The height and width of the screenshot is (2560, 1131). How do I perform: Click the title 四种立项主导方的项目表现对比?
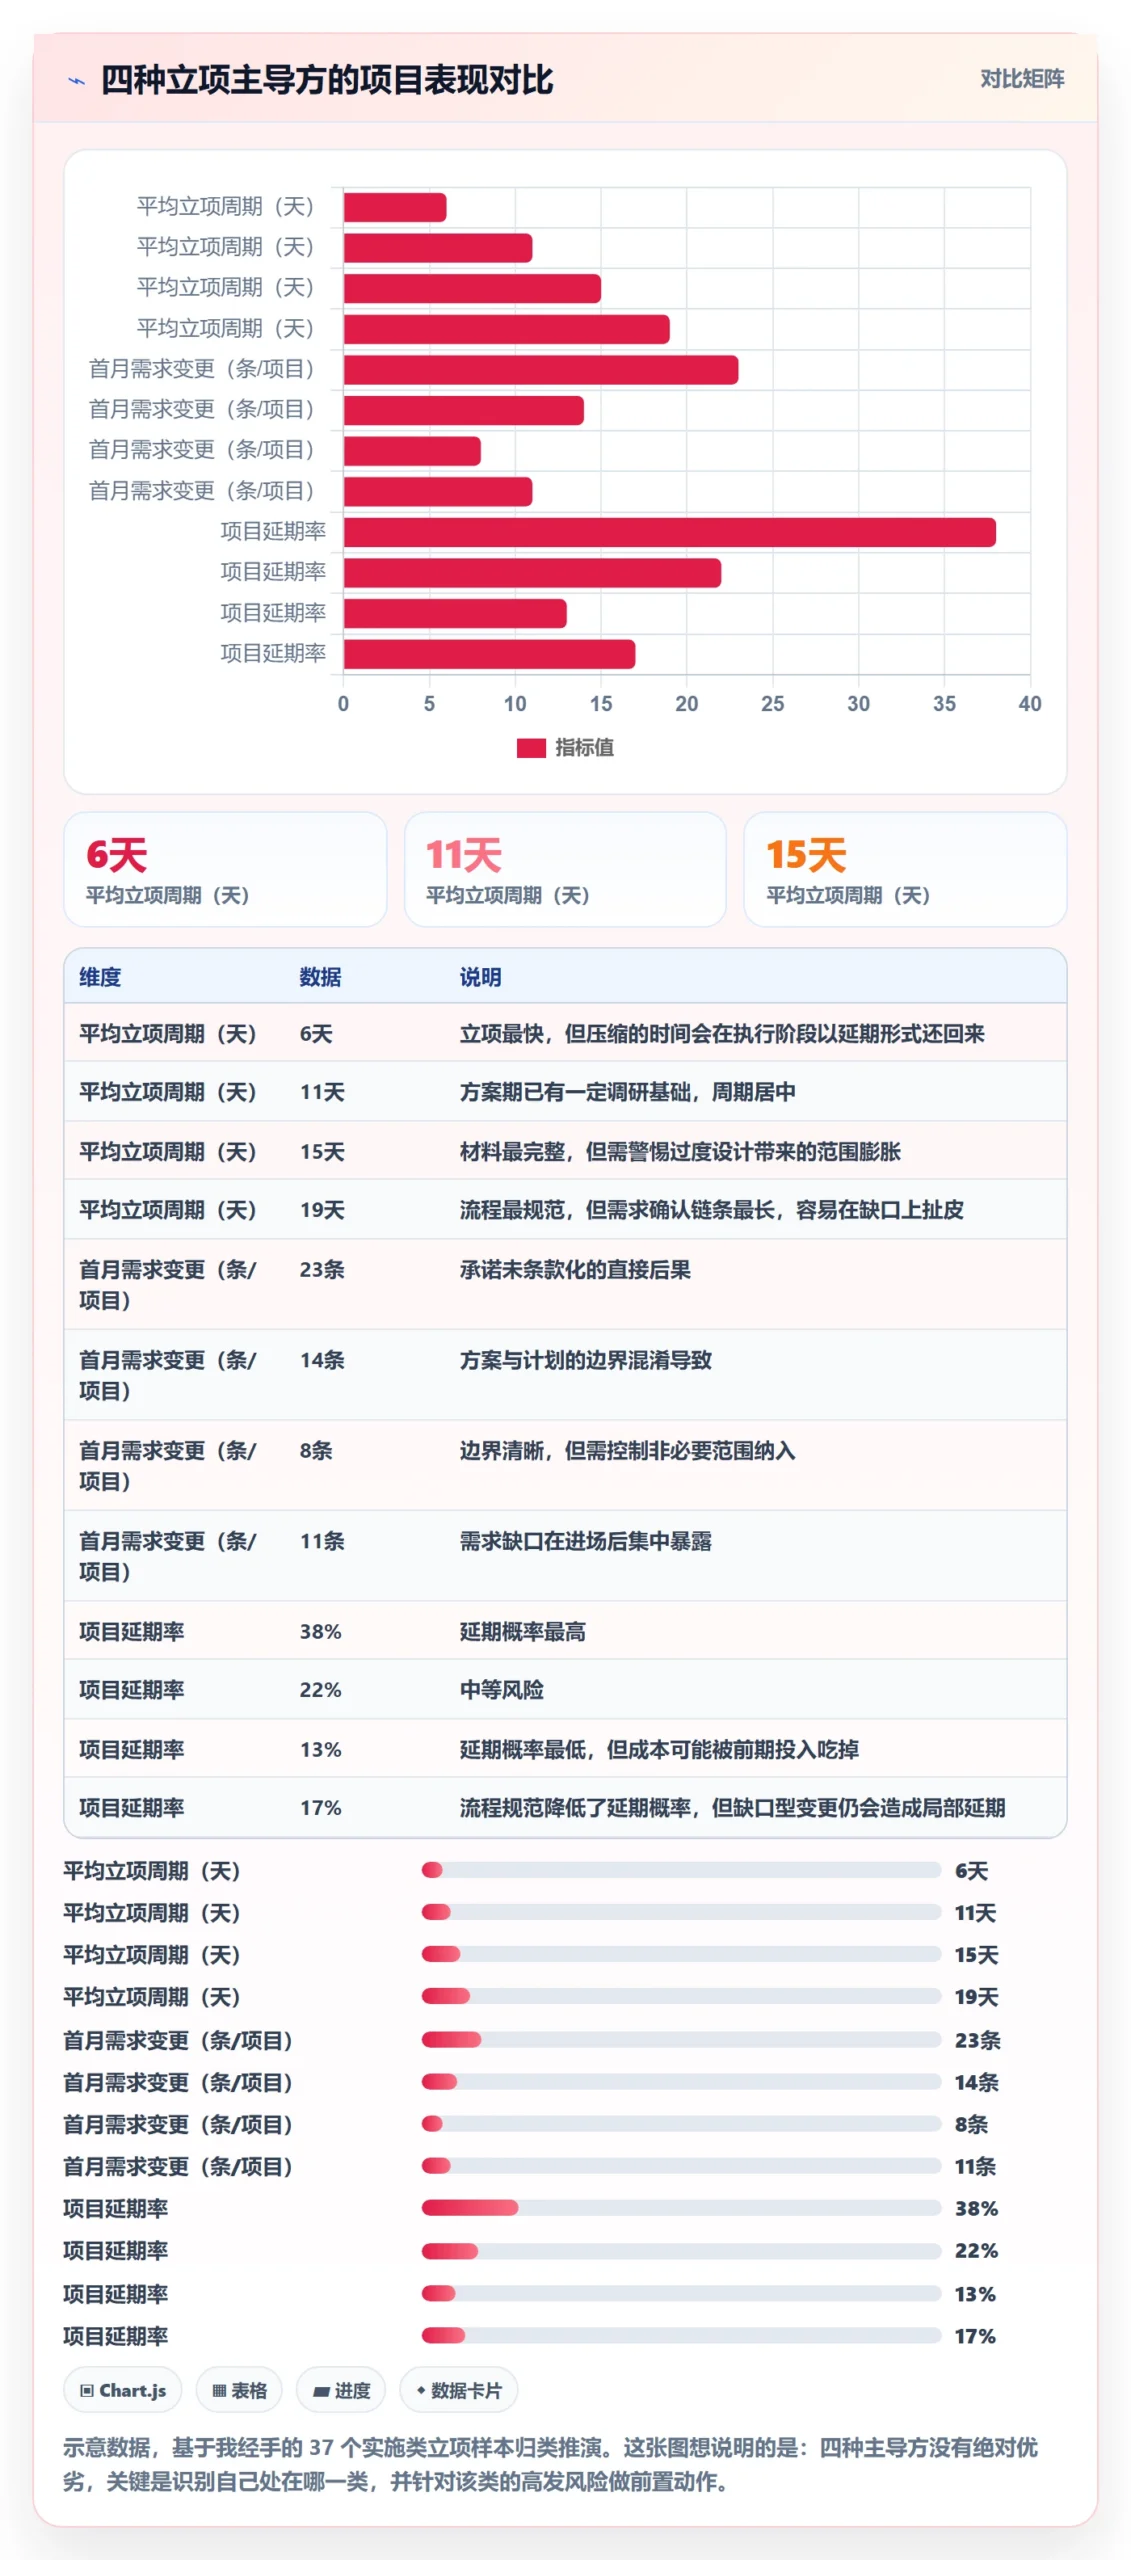[327, 79]
